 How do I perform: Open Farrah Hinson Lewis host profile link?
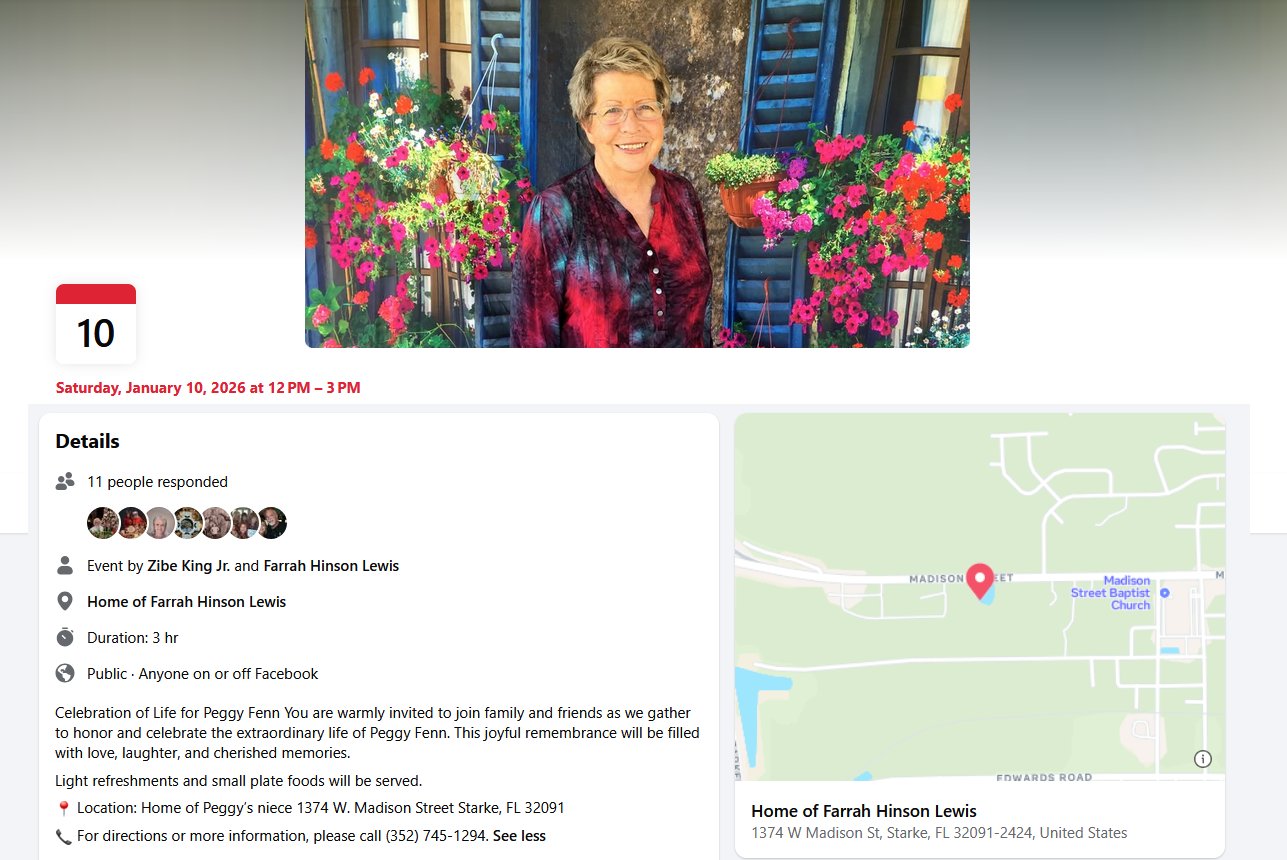point(331,566)
